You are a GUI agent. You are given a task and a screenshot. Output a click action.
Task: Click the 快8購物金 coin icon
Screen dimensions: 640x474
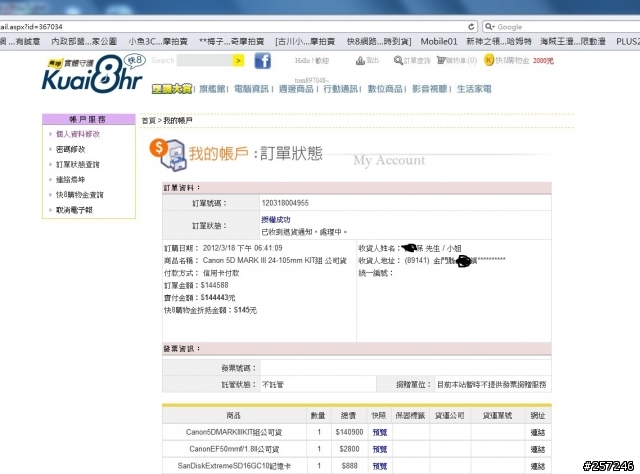coord(489,60)
